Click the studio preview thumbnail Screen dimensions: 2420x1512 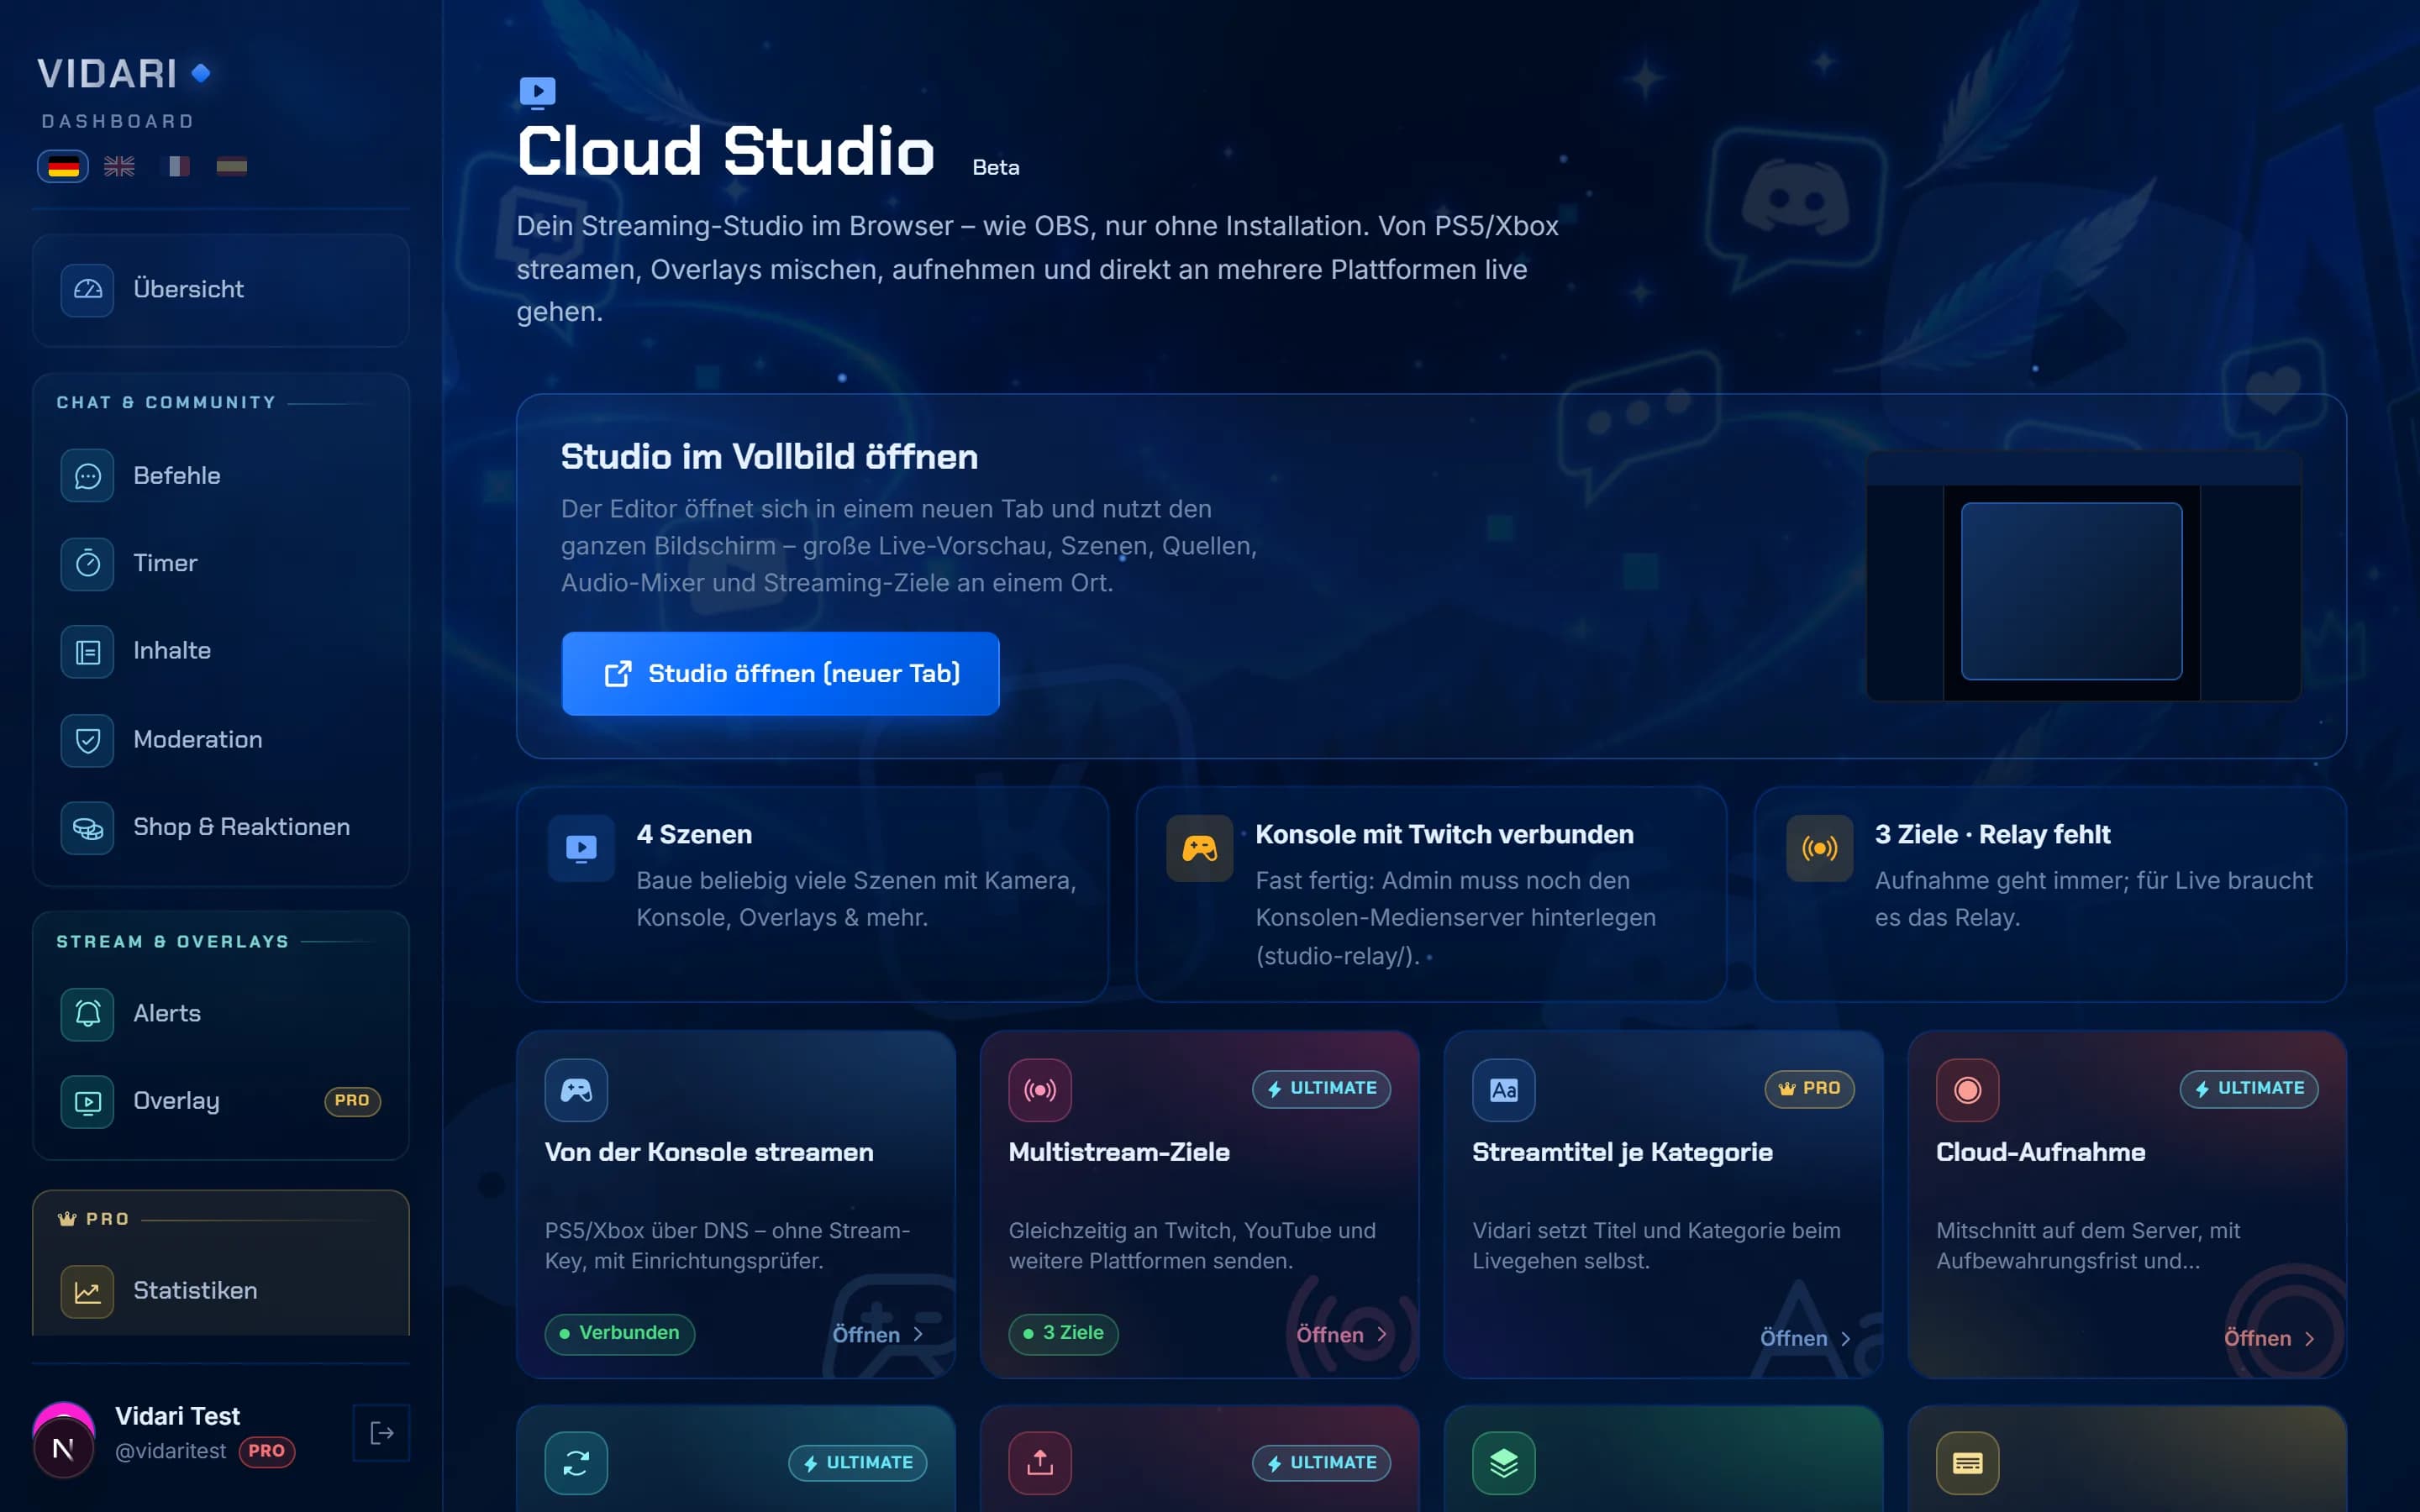[2083, 577]
